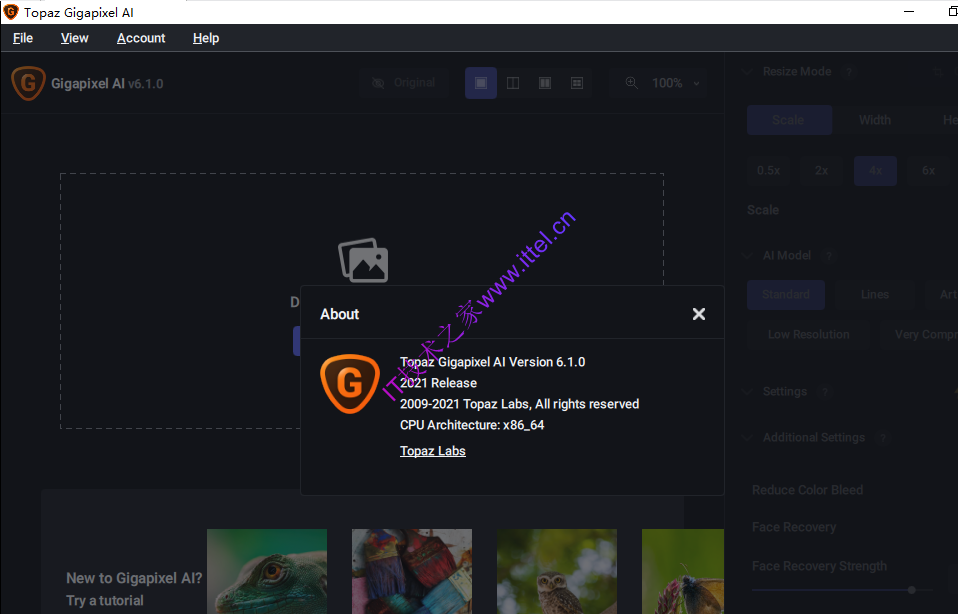Click Settings help icon

(x=825, y=392)
